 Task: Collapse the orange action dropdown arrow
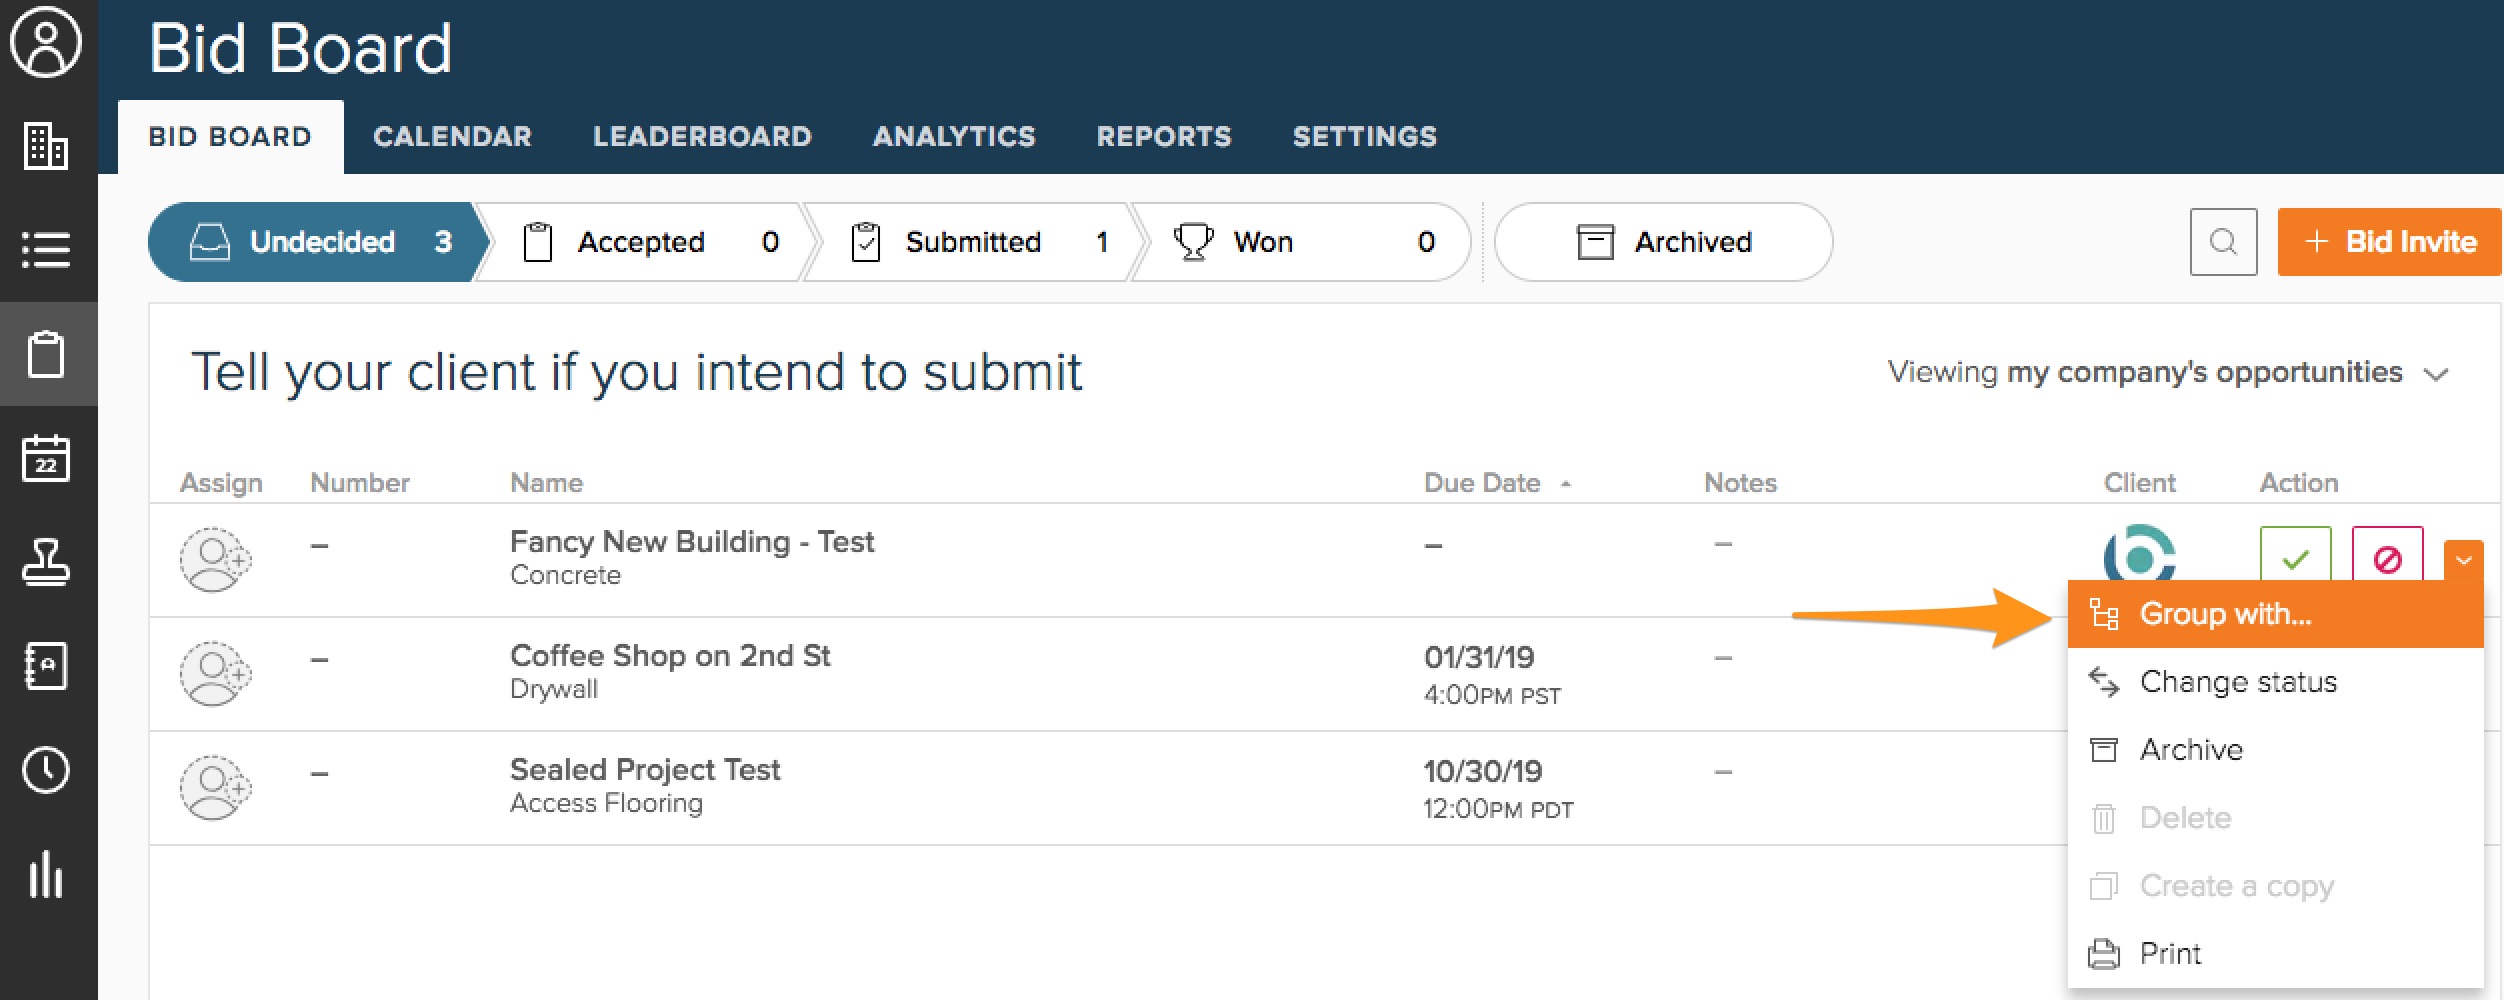pos(2463,560)
